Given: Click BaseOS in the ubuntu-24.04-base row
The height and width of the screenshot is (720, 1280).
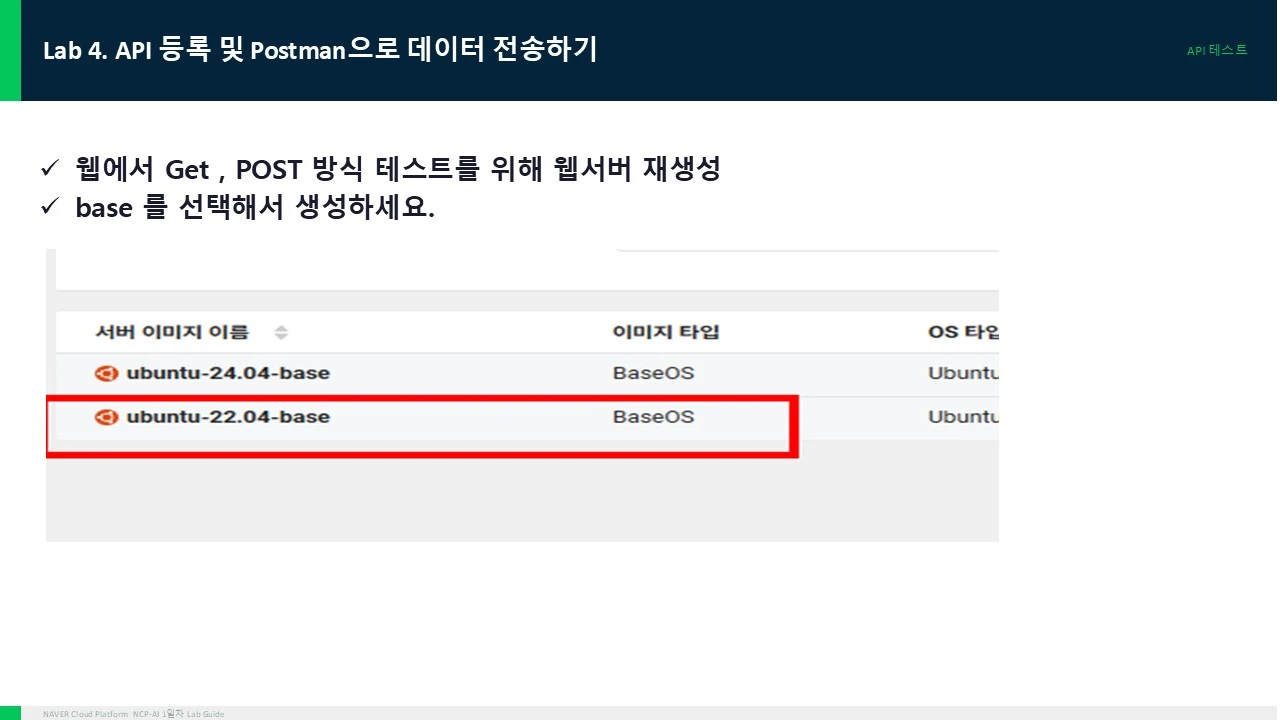Looking at the screenshot, I should 653,374.
